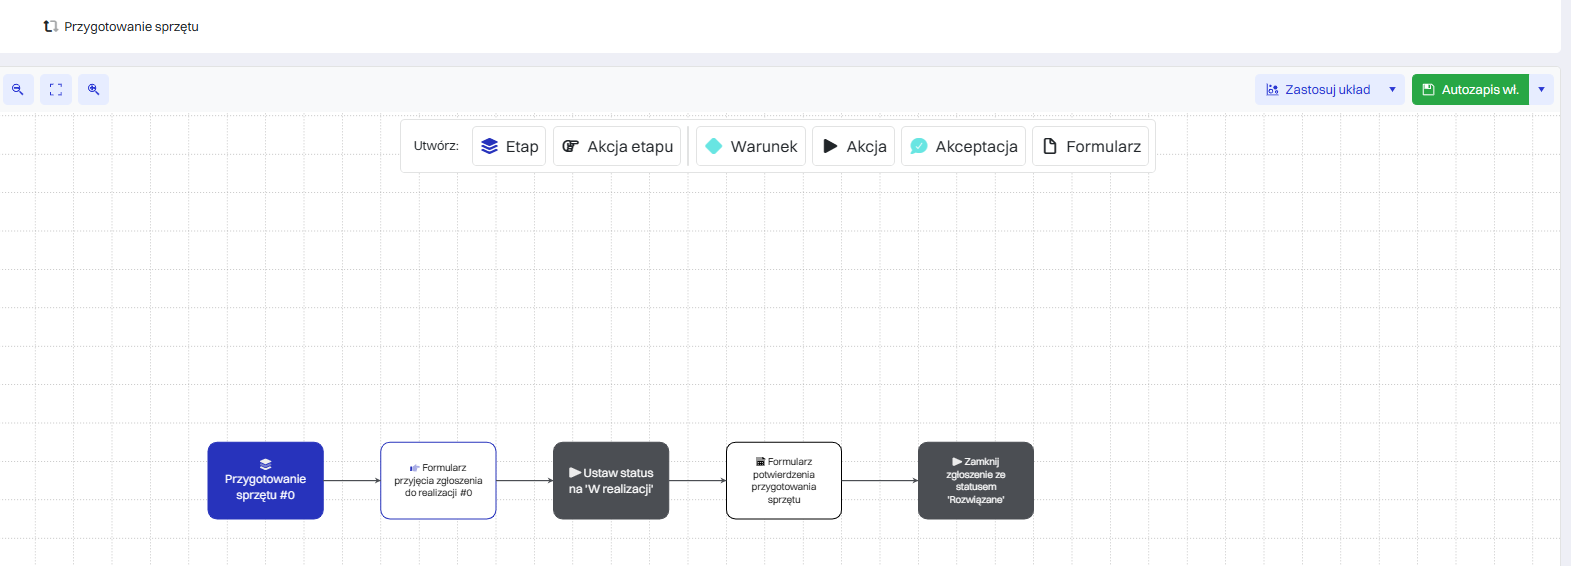Open the Autozapis dropdown arrow
The image size is (1571, 566).
pos(1541,89)
